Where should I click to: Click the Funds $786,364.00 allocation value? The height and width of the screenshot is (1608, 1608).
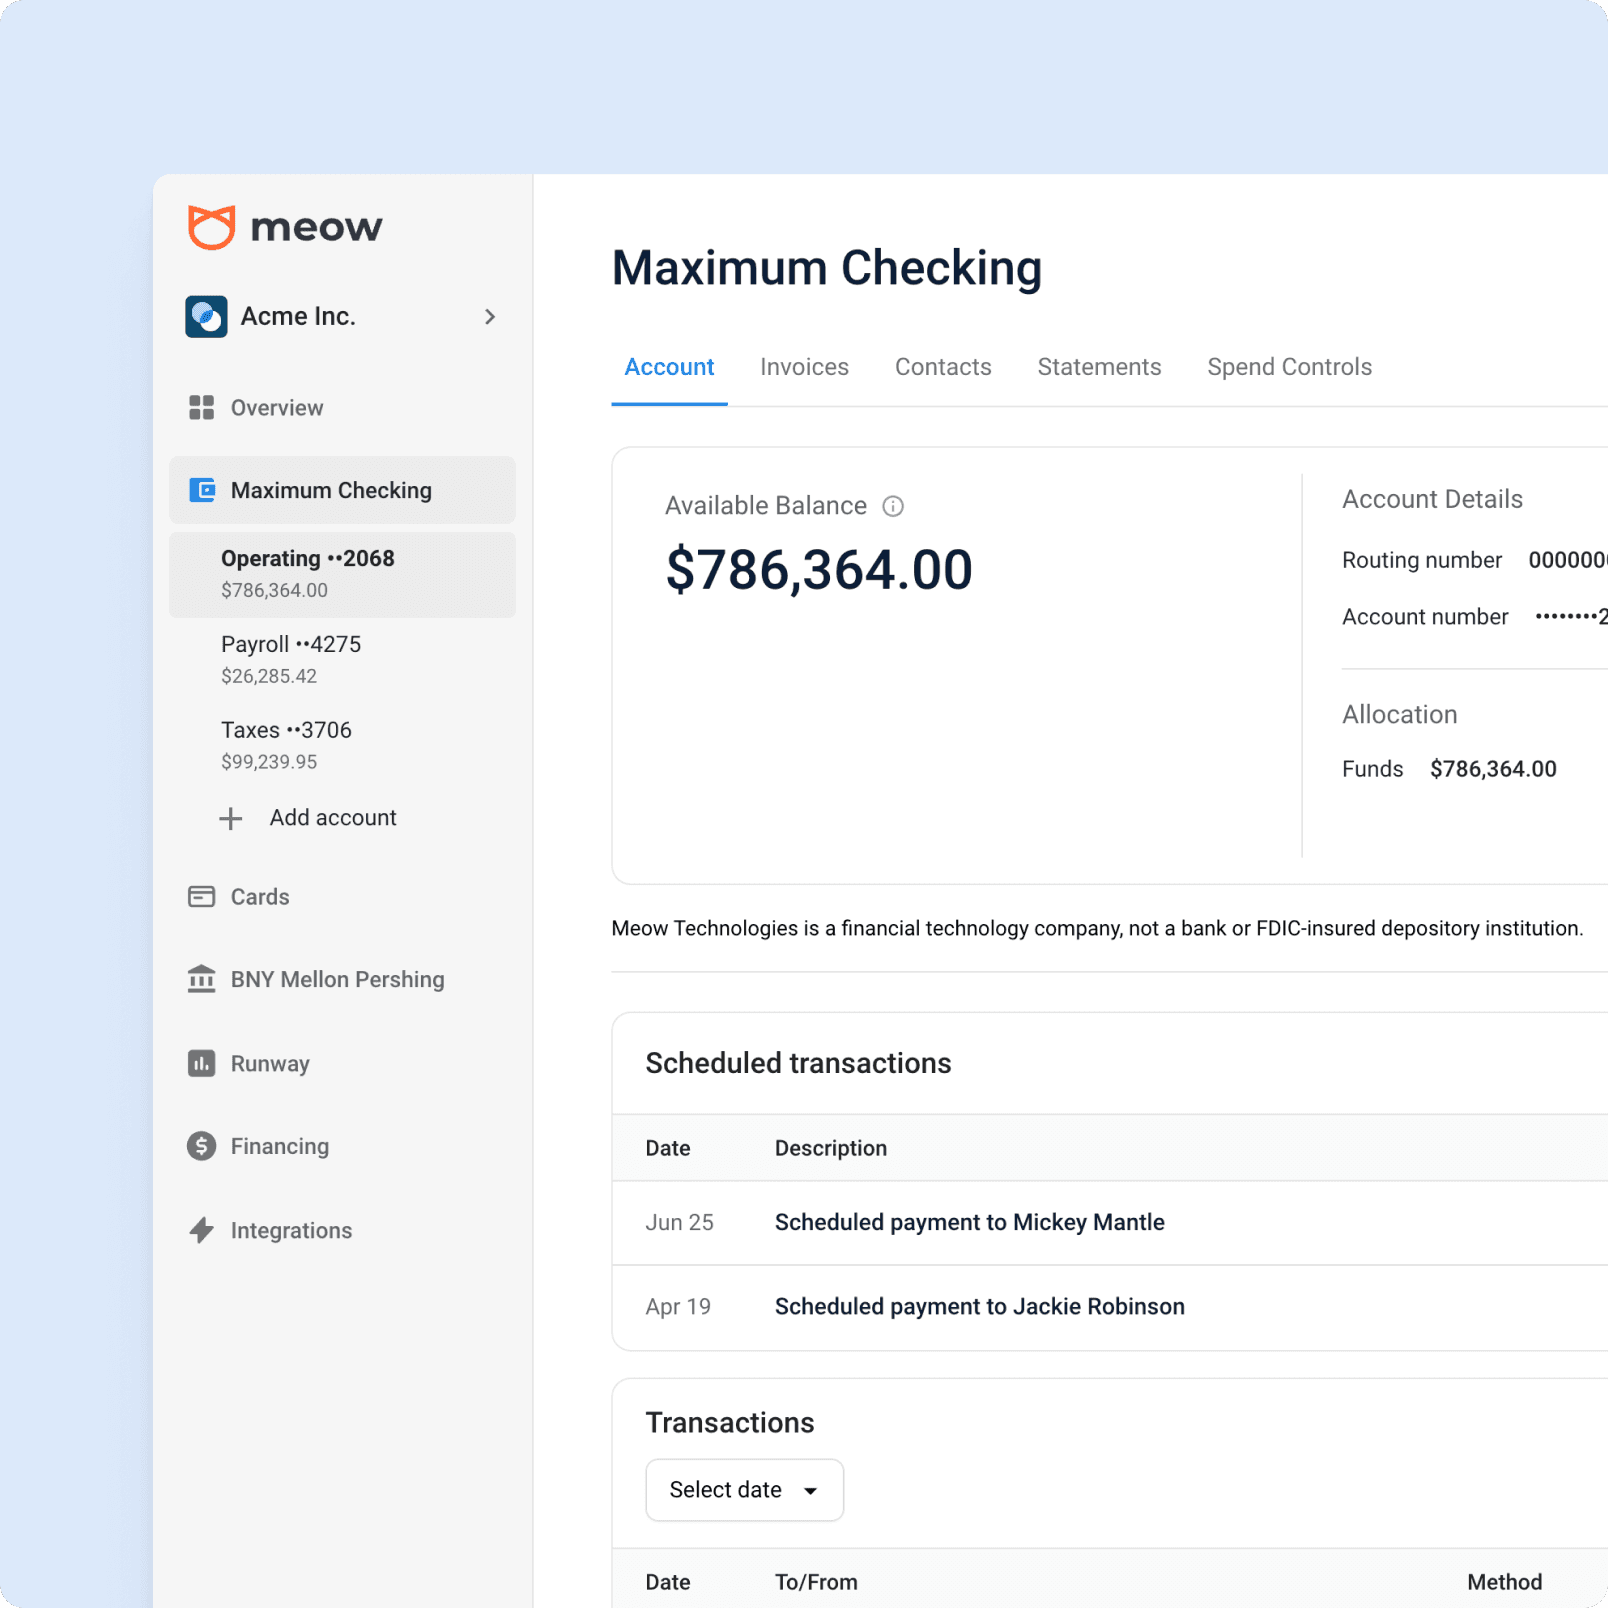click(x=1492, y=769)
